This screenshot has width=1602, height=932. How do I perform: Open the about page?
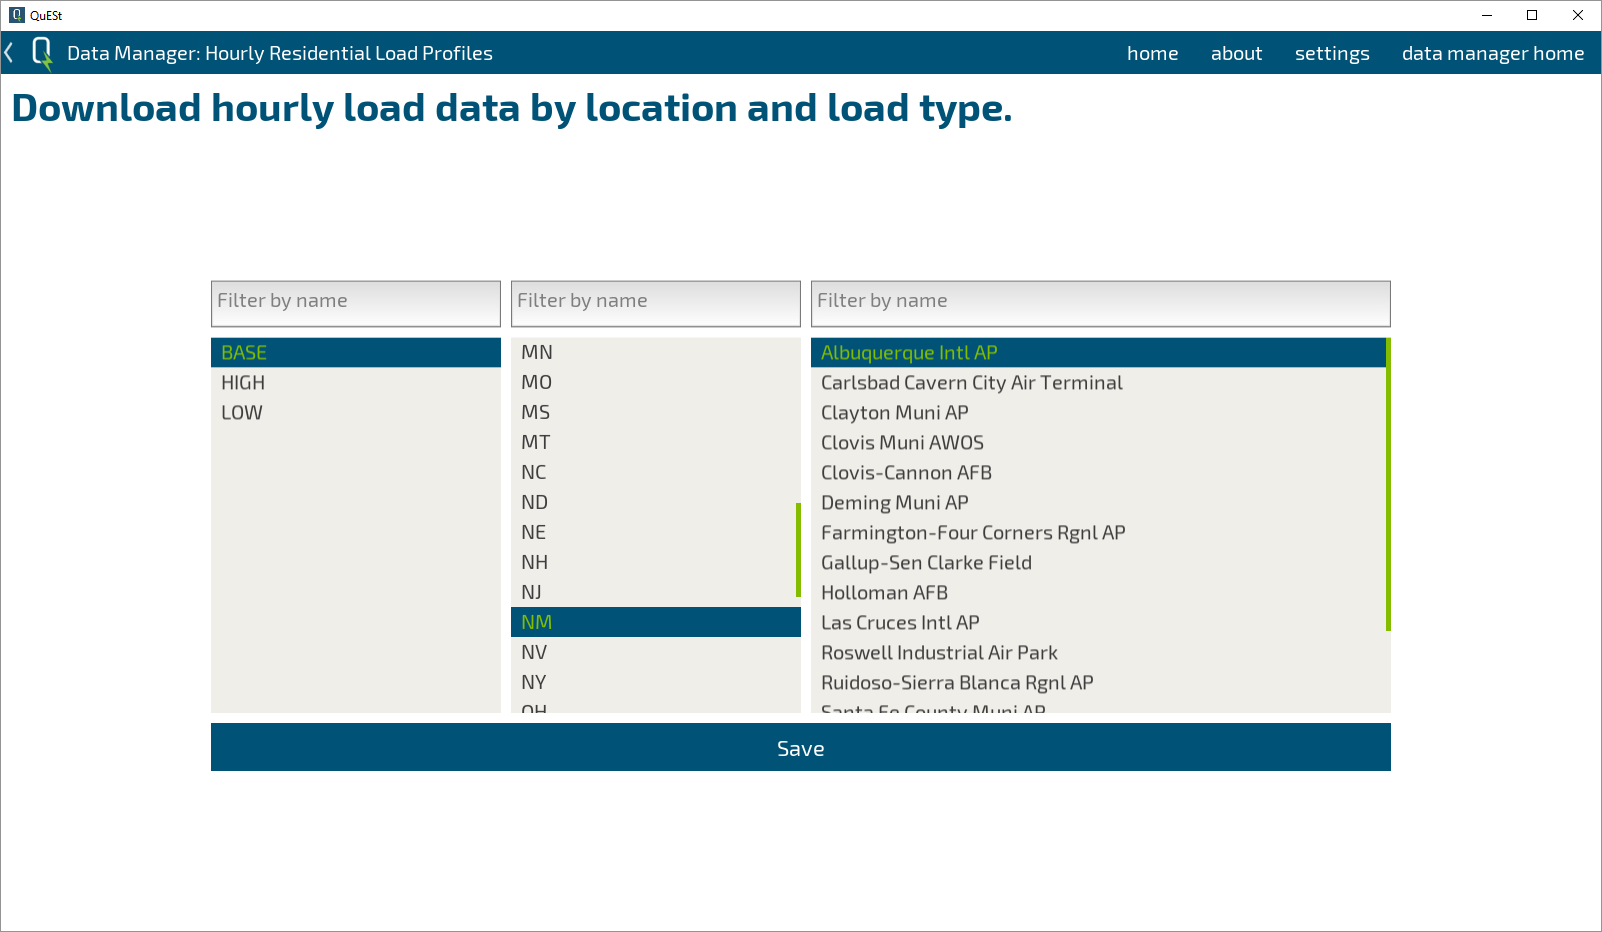(x=1236, y=53)
